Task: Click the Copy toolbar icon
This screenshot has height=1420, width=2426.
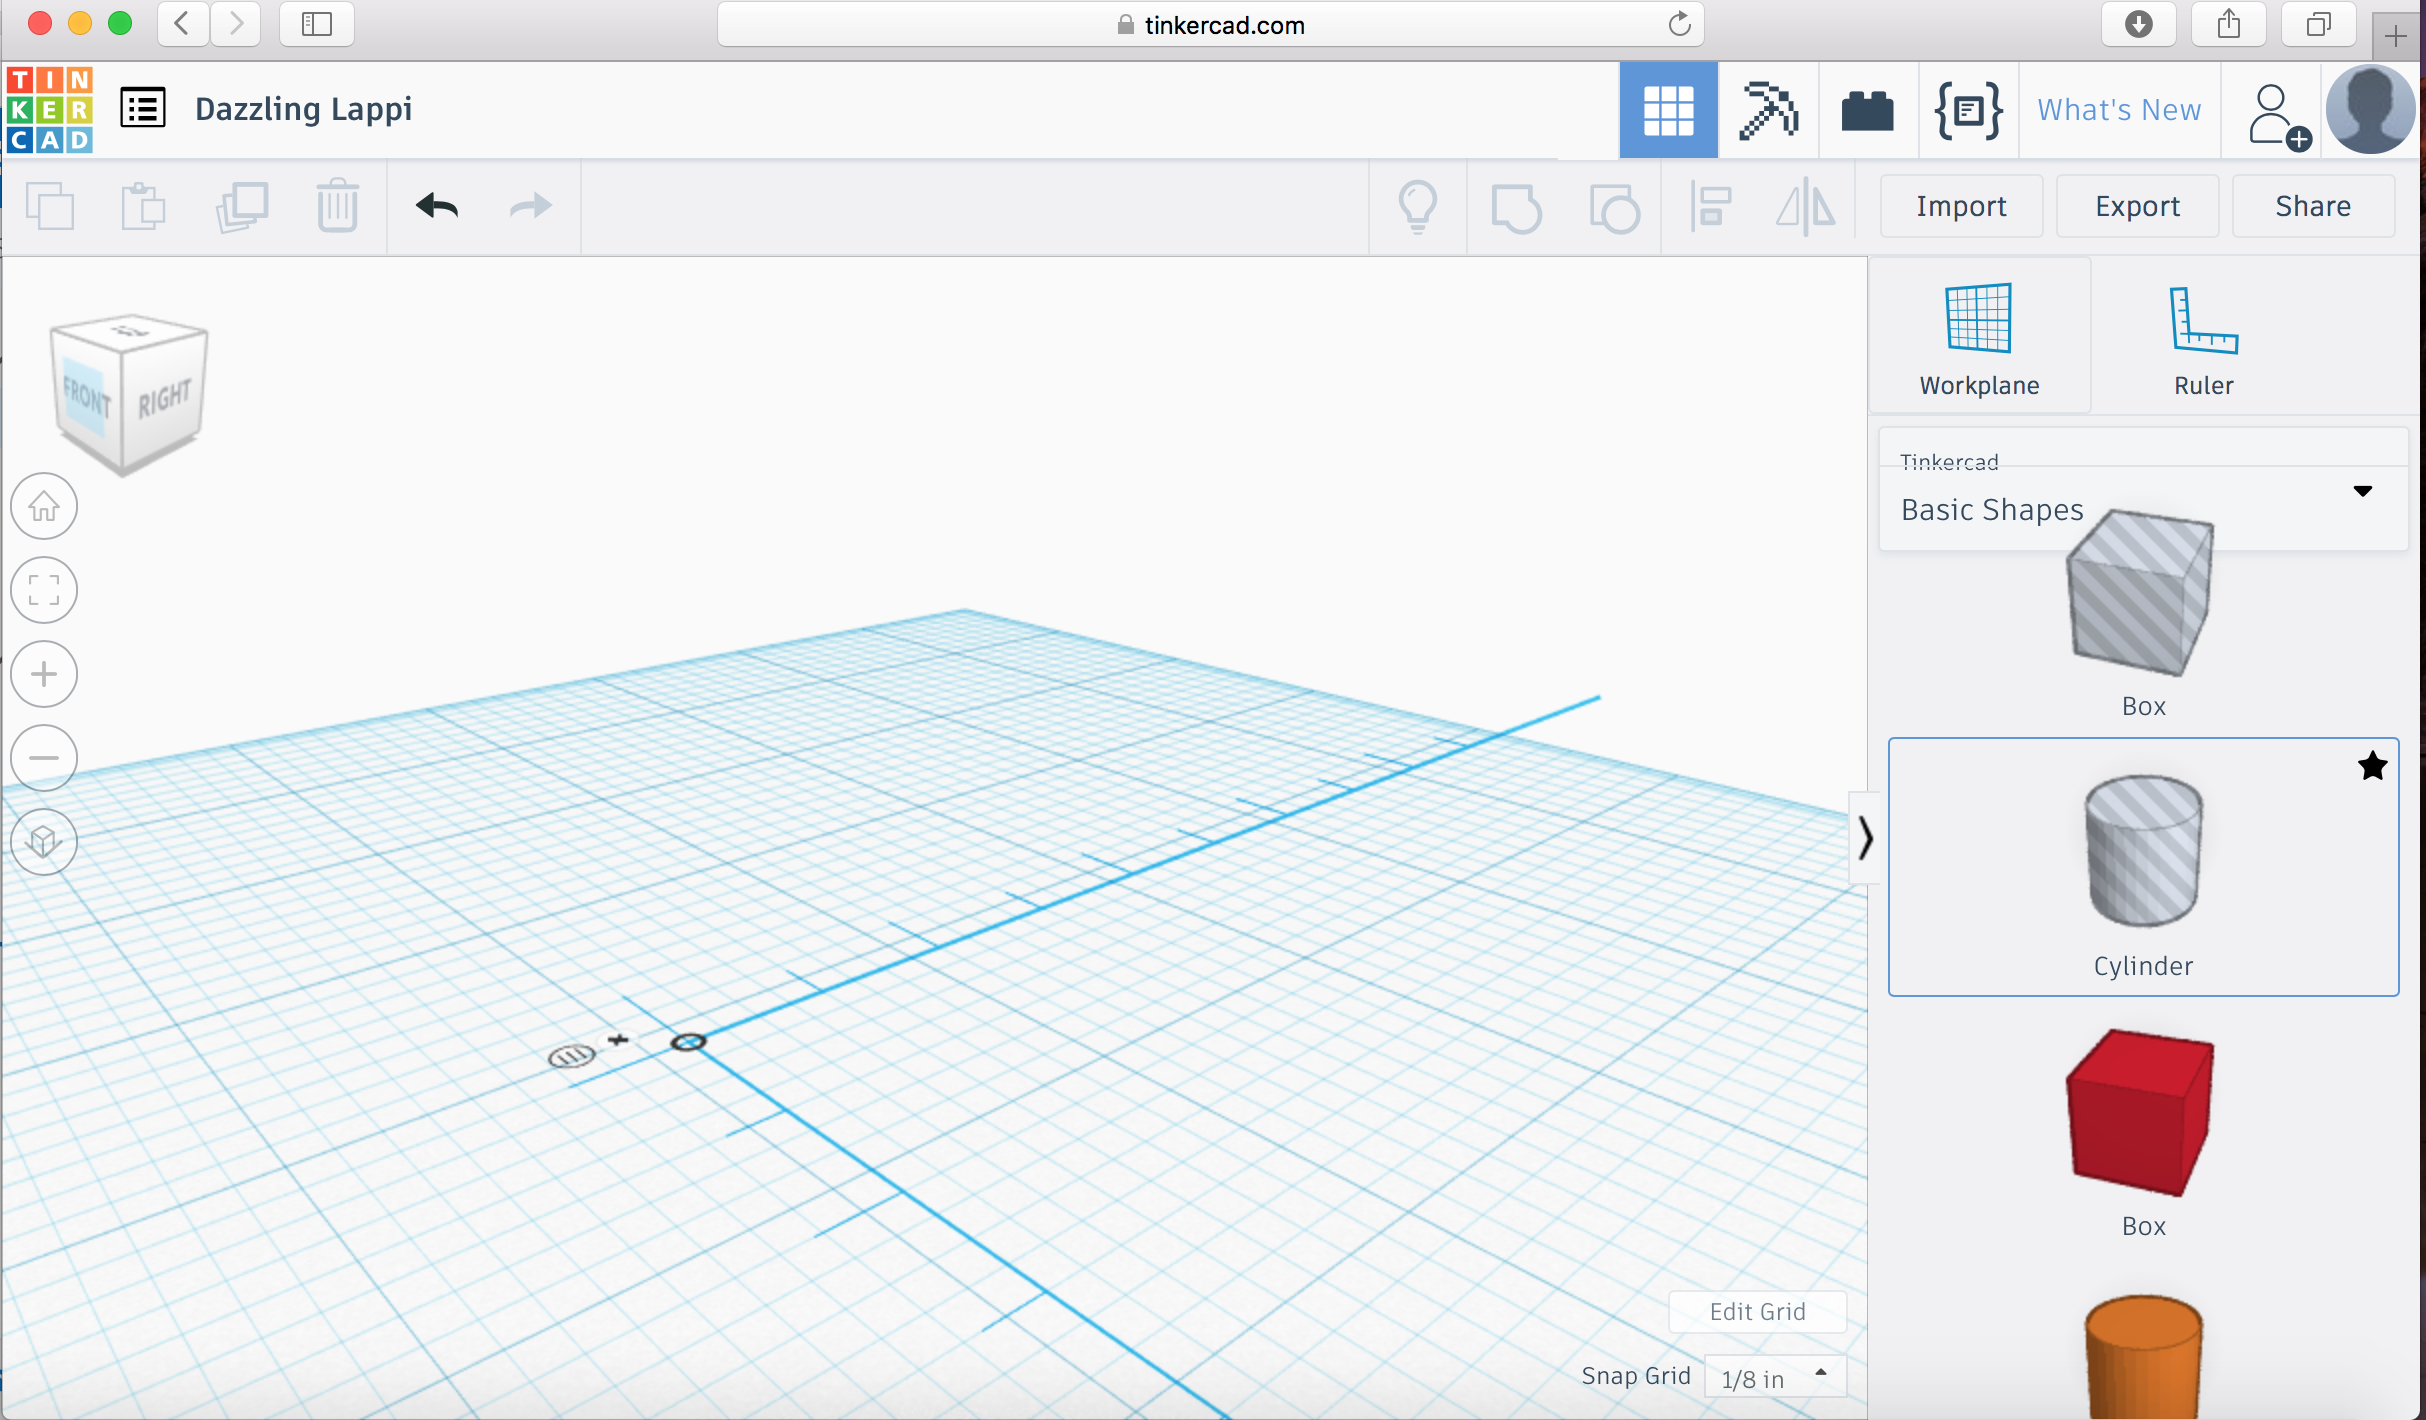Action: click(x=50, y=206)
